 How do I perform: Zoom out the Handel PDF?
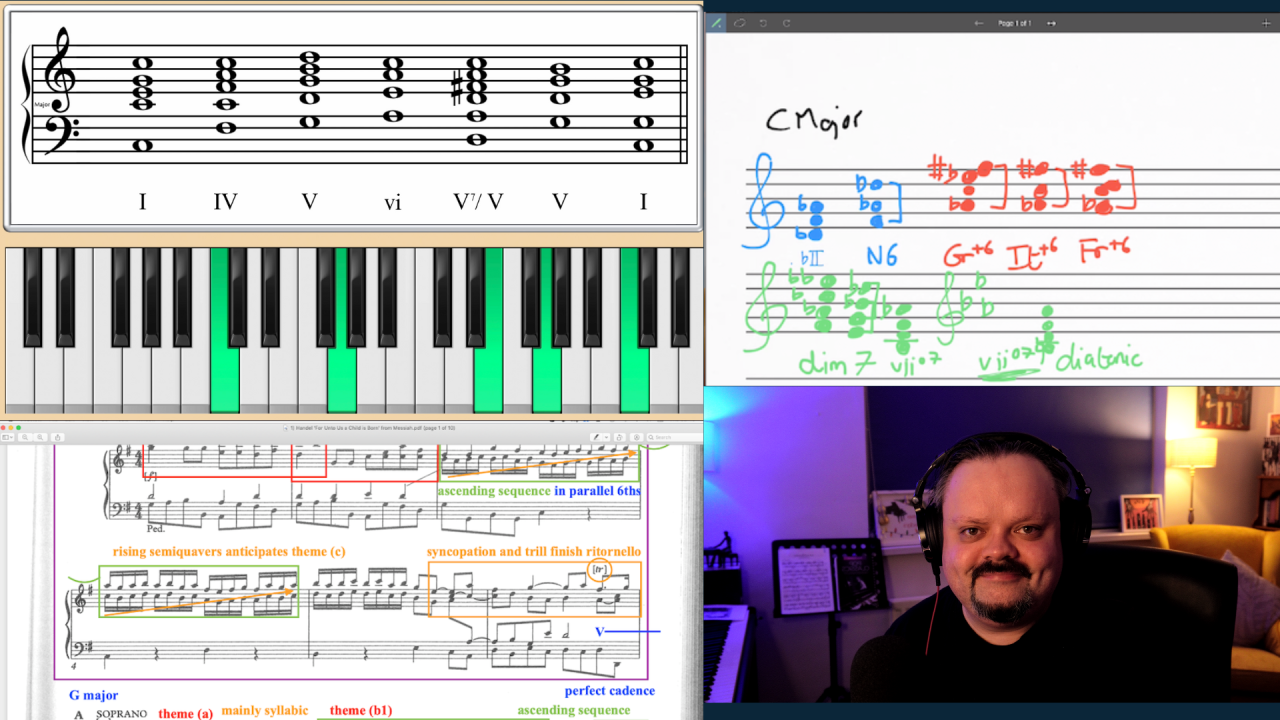(26, 437)
